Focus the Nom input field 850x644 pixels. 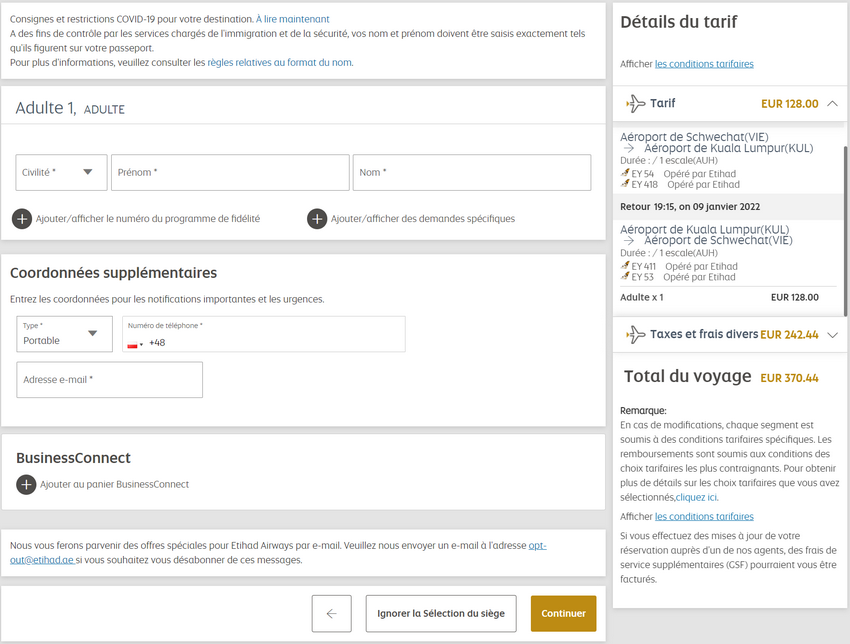472,172
